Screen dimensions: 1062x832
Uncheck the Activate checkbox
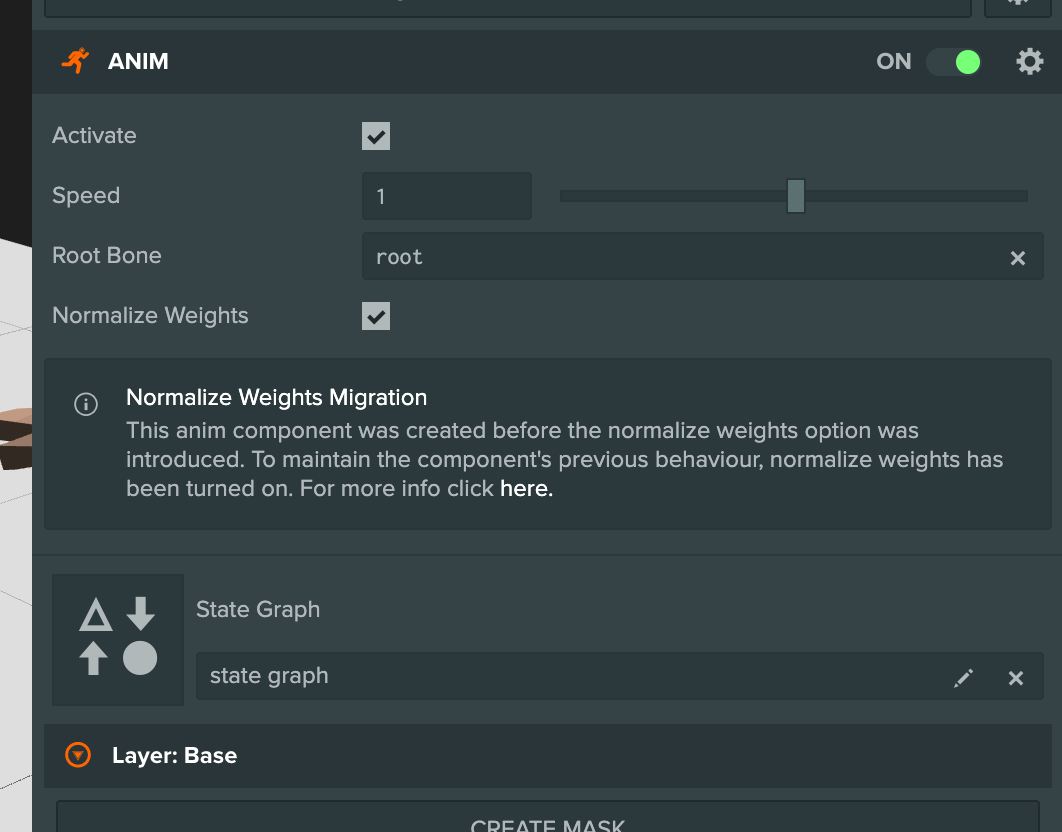tap(375, 135)
